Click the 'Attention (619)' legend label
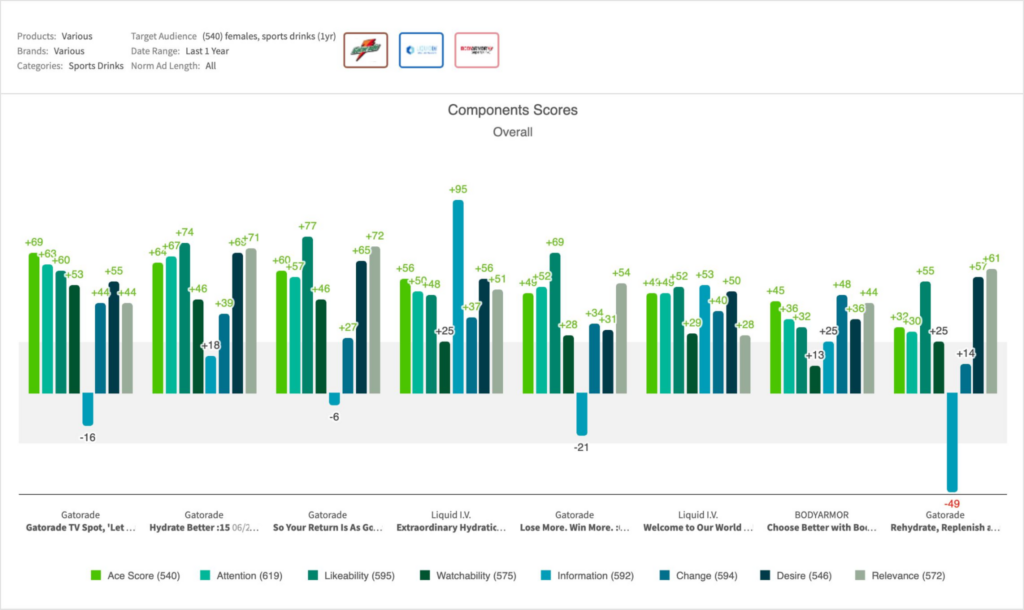Screen dimensions: 1024x610 pos(249,575)
